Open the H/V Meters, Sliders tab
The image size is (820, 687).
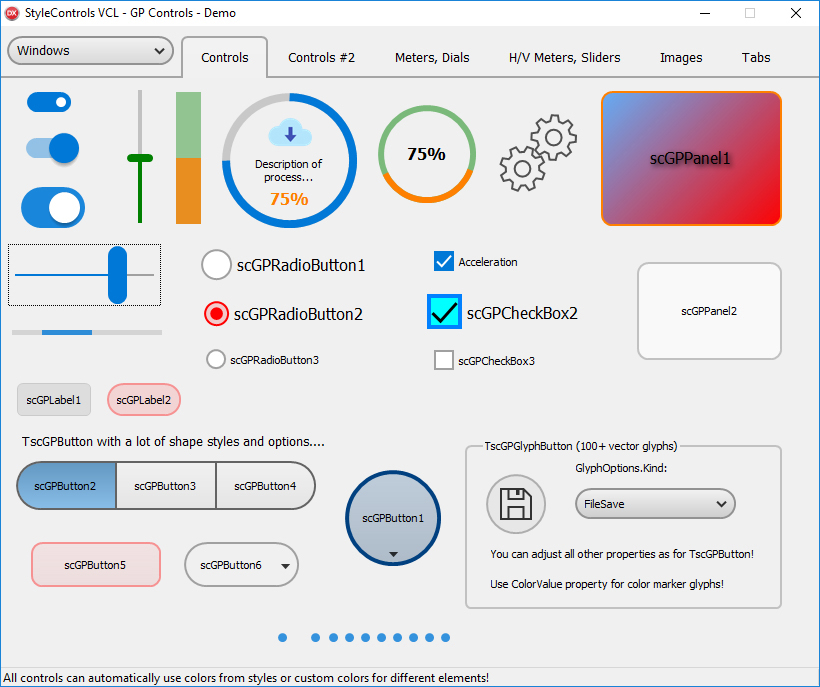(565, 58)
